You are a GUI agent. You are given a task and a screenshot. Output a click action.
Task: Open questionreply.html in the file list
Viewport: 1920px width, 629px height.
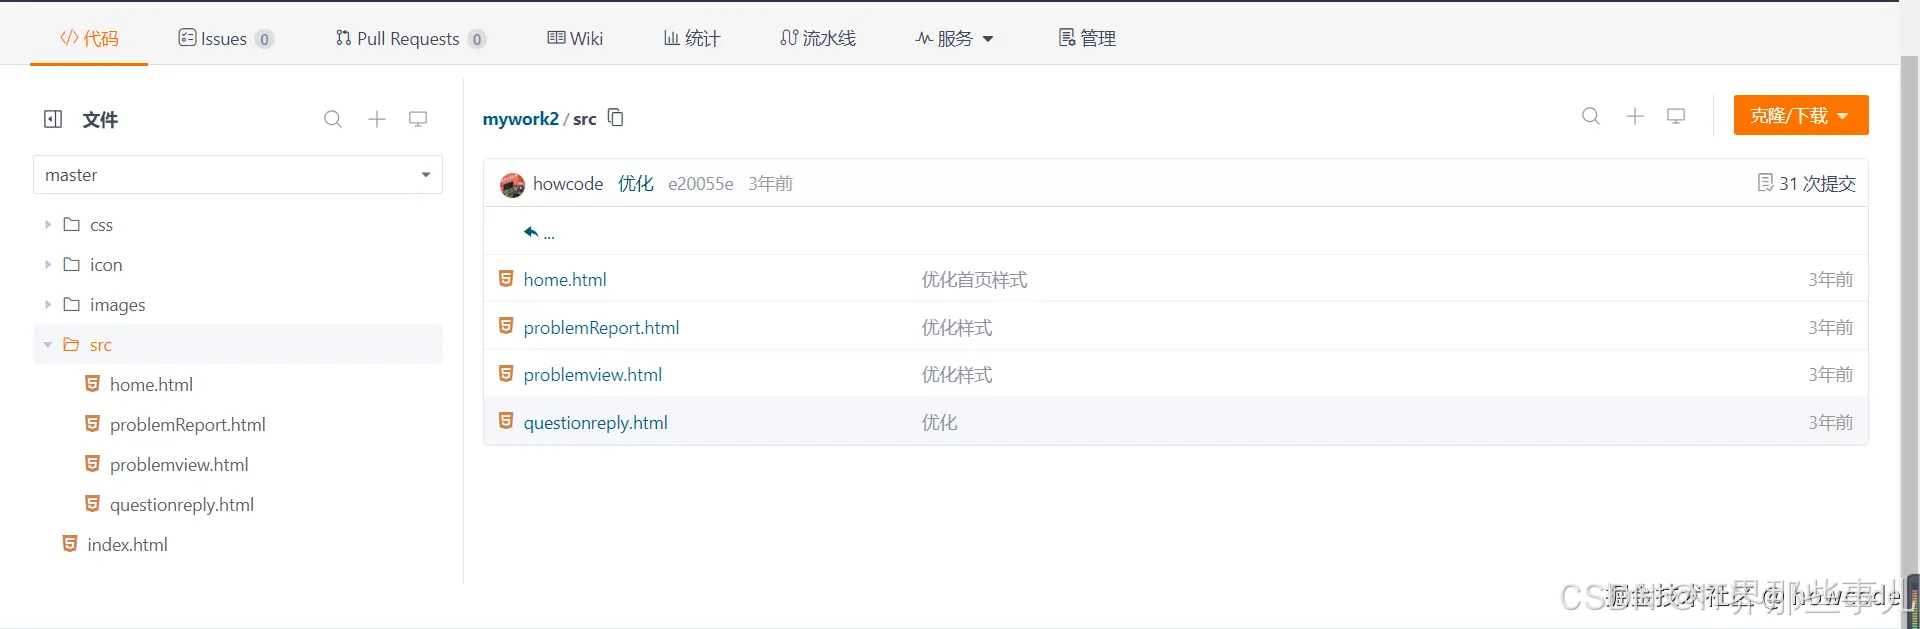click(595, 423)
